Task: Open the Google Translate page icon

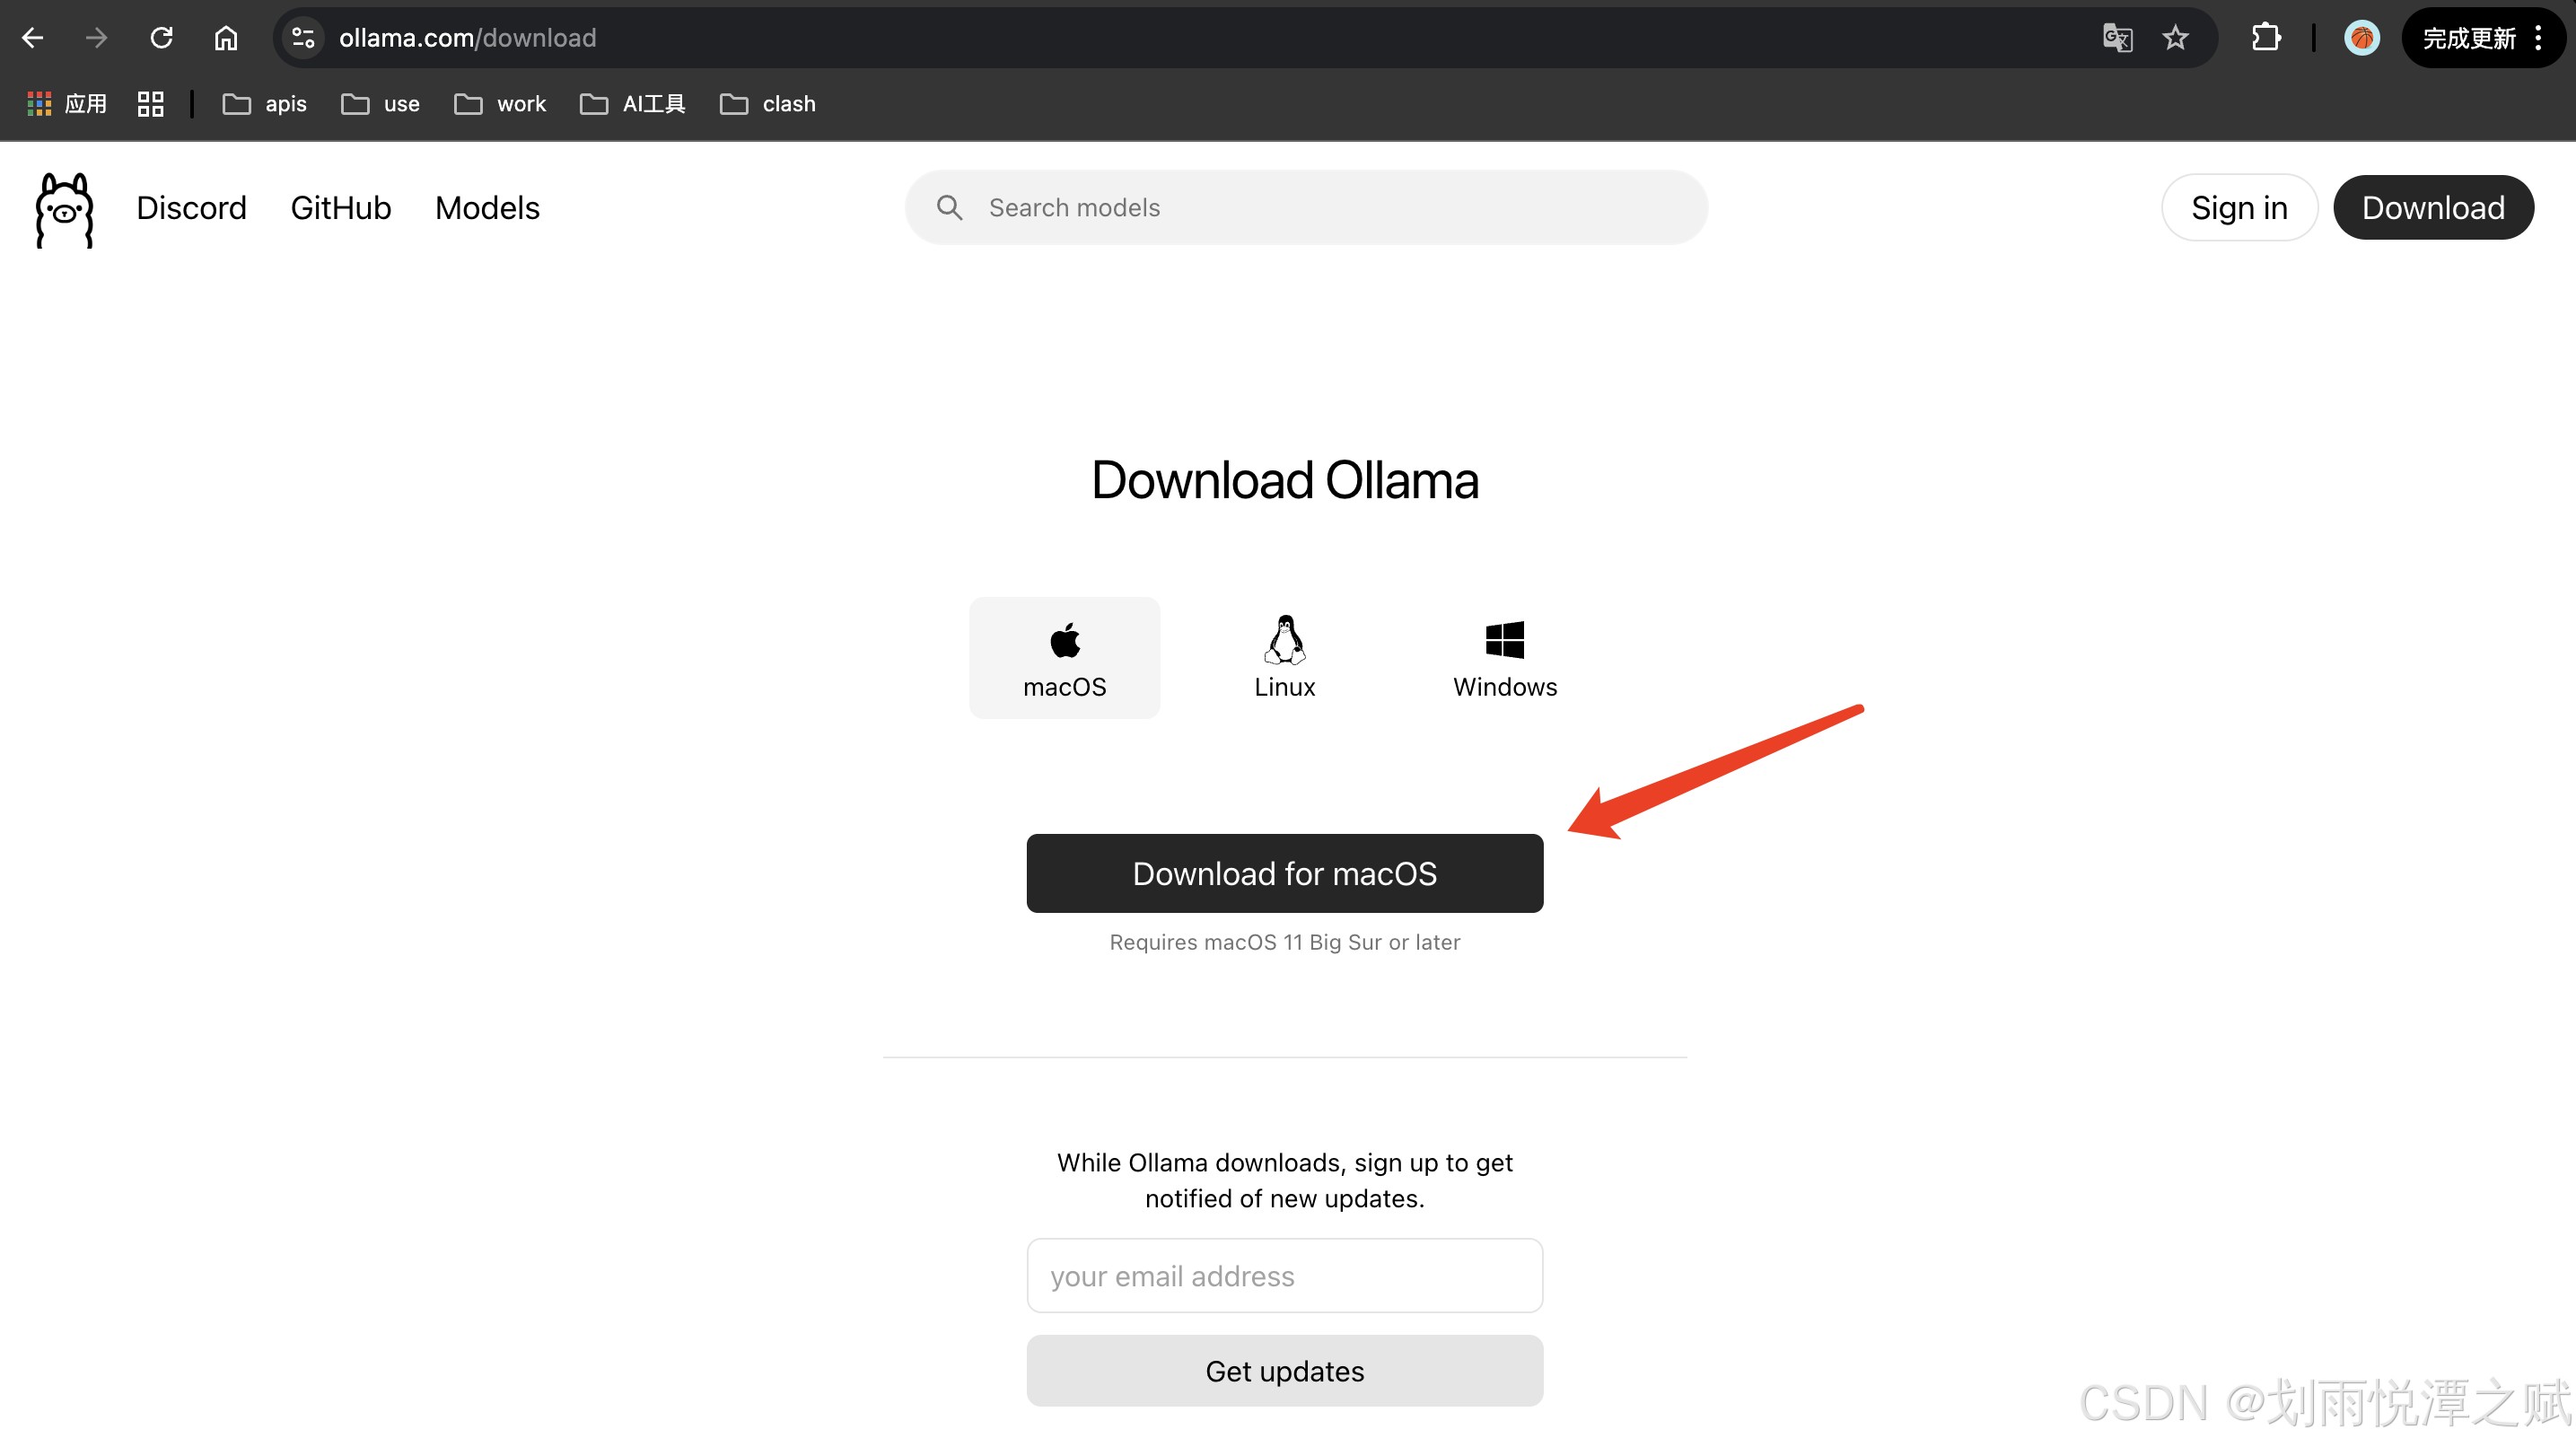Action: pos(2117,38)
